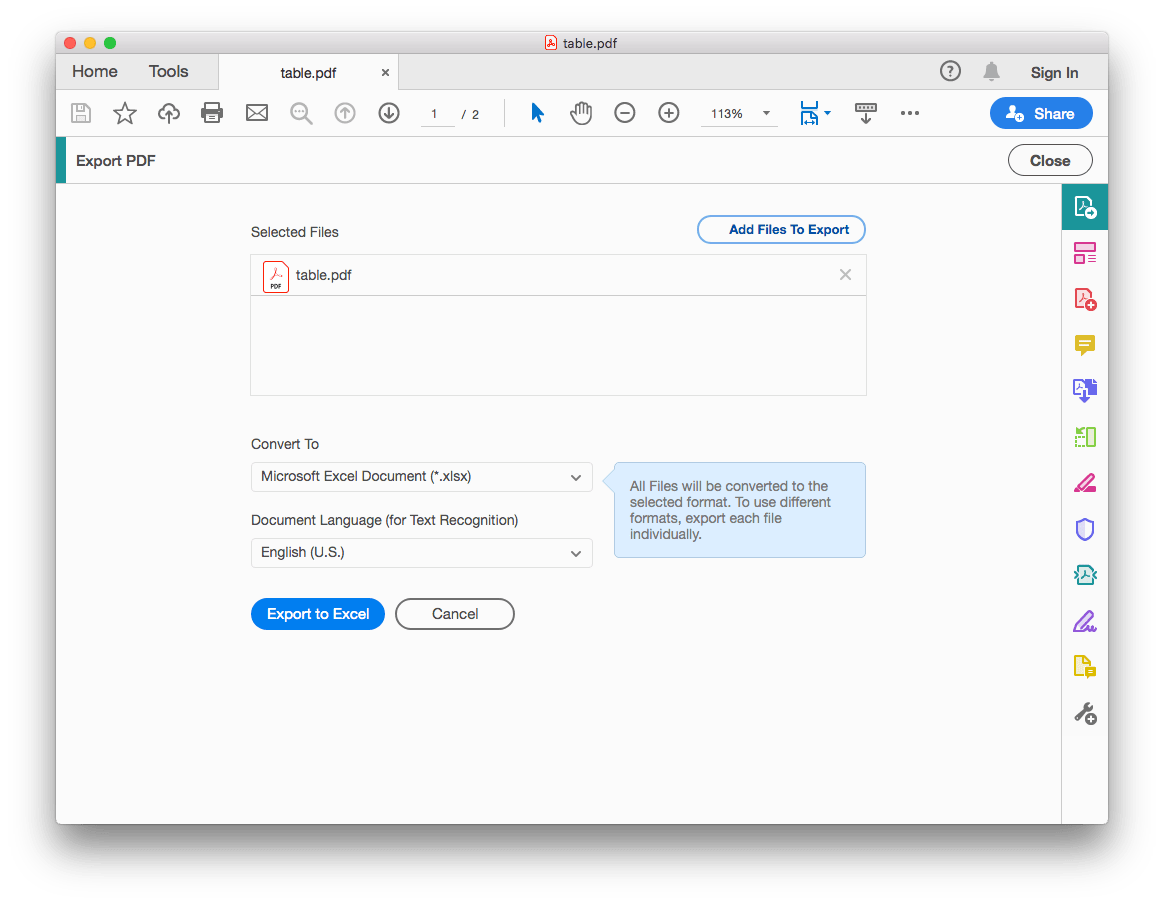Open the More Tools wrench icon
This screenshot has width=1164, height=904.
pyautogui.click(x=1085, y=713)
